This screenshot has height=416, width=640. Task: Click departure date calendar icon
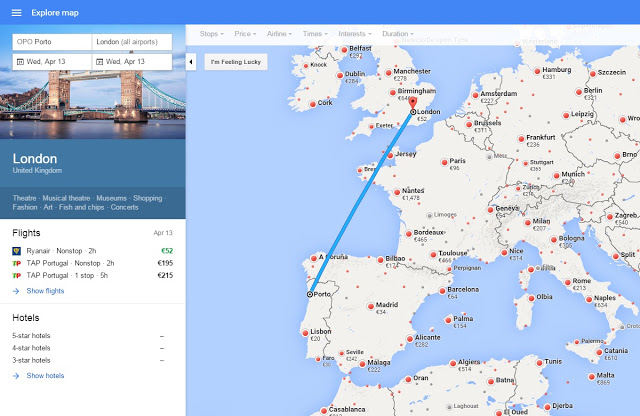(x=20, y=62)
